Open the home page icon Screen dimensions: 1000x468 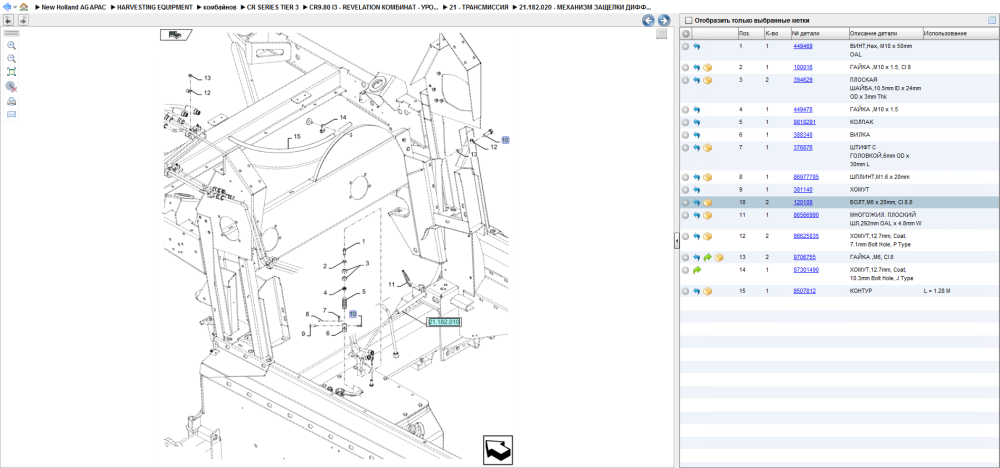[24, 6]
